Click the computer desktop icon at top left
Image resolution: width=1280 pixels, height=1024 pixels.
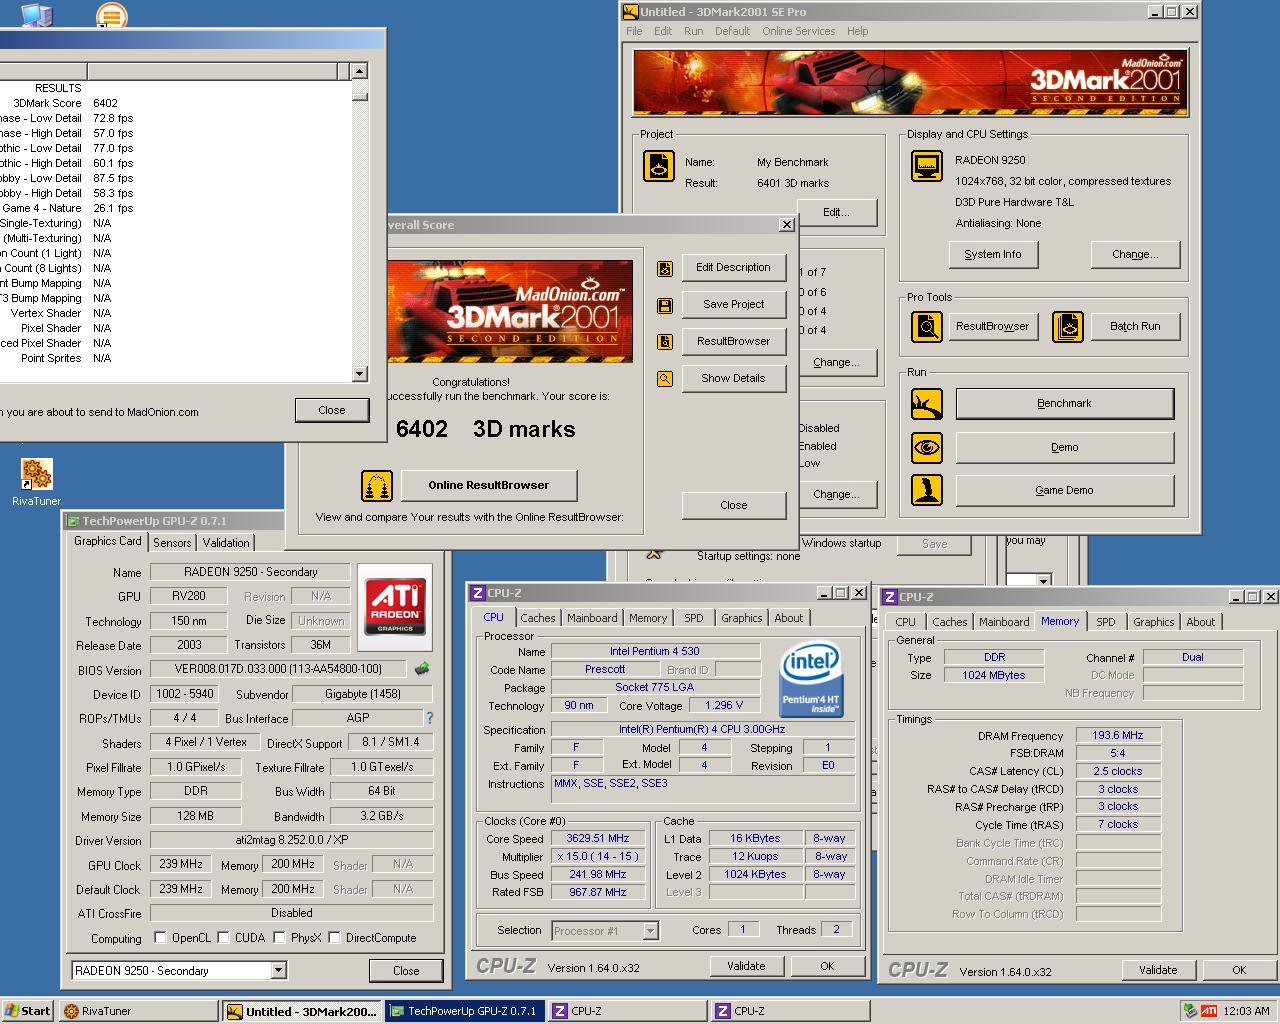[x=36, y=14]
